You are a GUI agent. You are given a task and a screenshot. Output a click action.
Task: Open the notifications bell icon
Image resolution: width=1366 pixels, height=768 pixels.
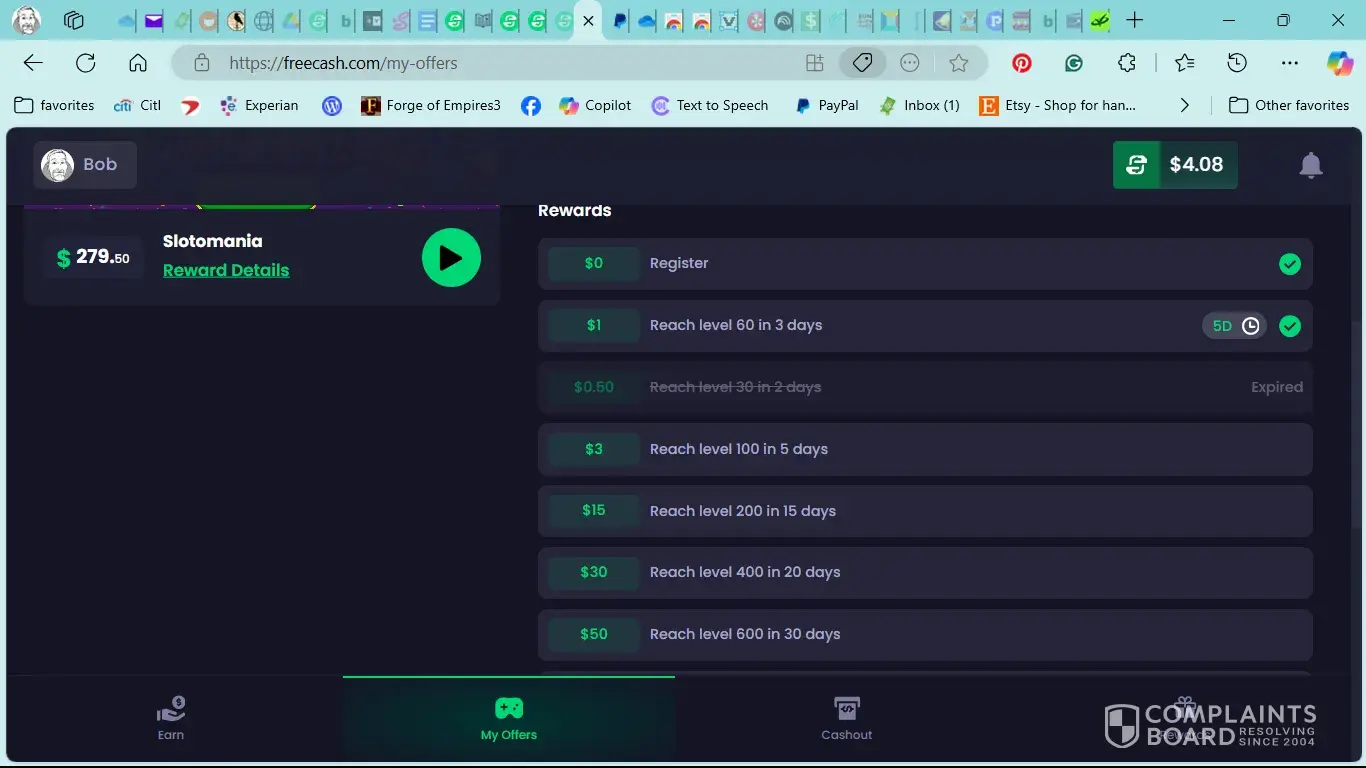(1310, 165)
